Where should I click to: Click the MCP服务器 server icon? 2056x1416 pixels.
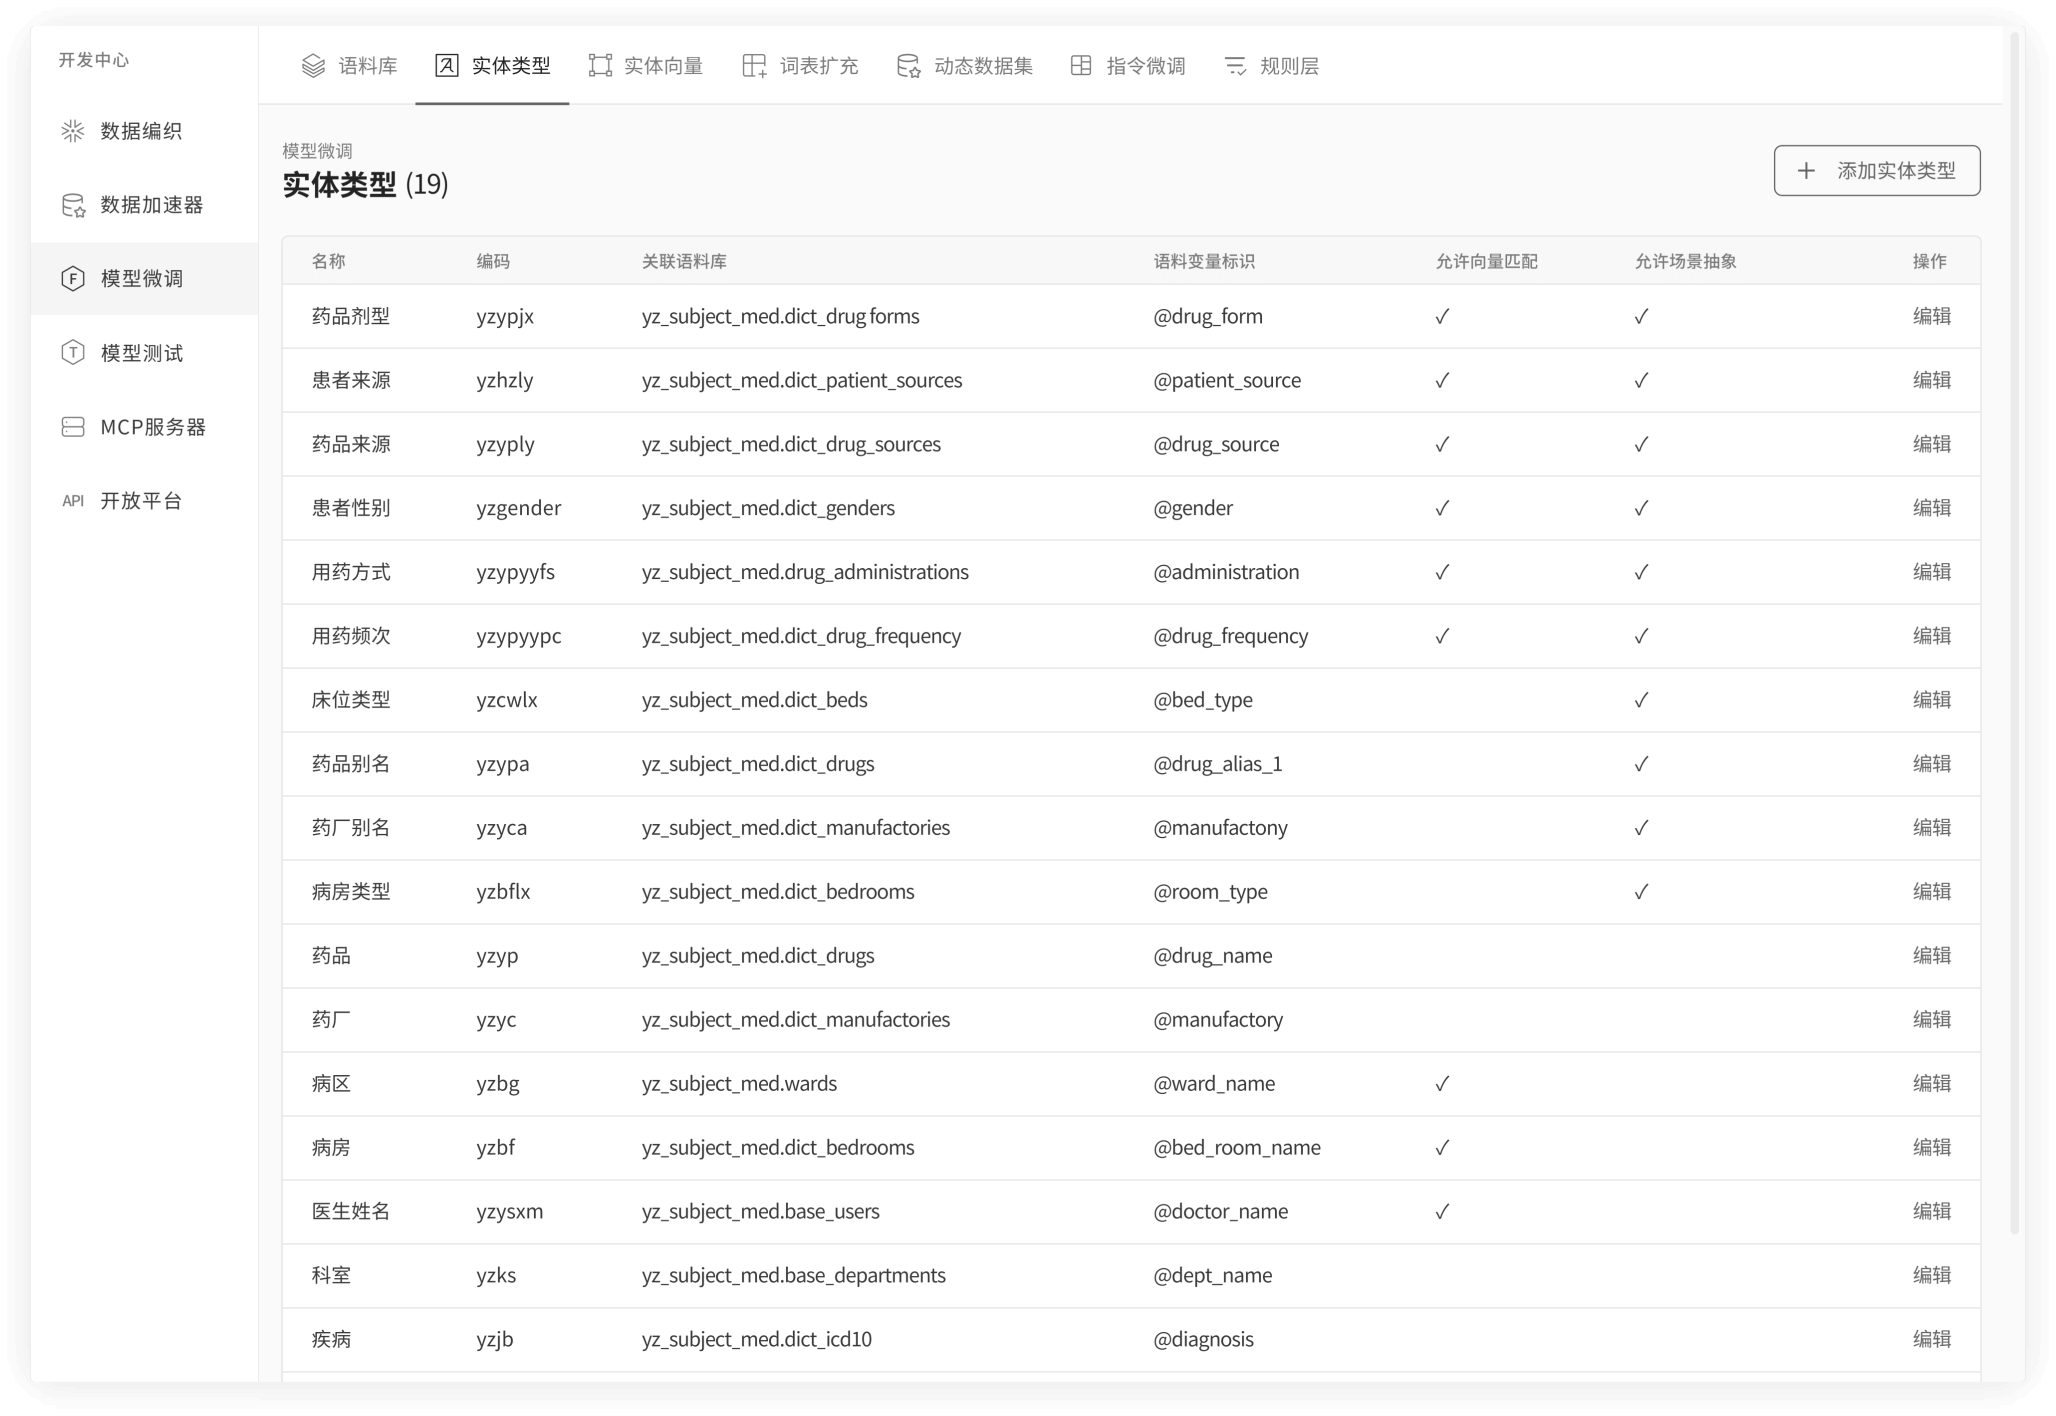(x=73, y=427)
